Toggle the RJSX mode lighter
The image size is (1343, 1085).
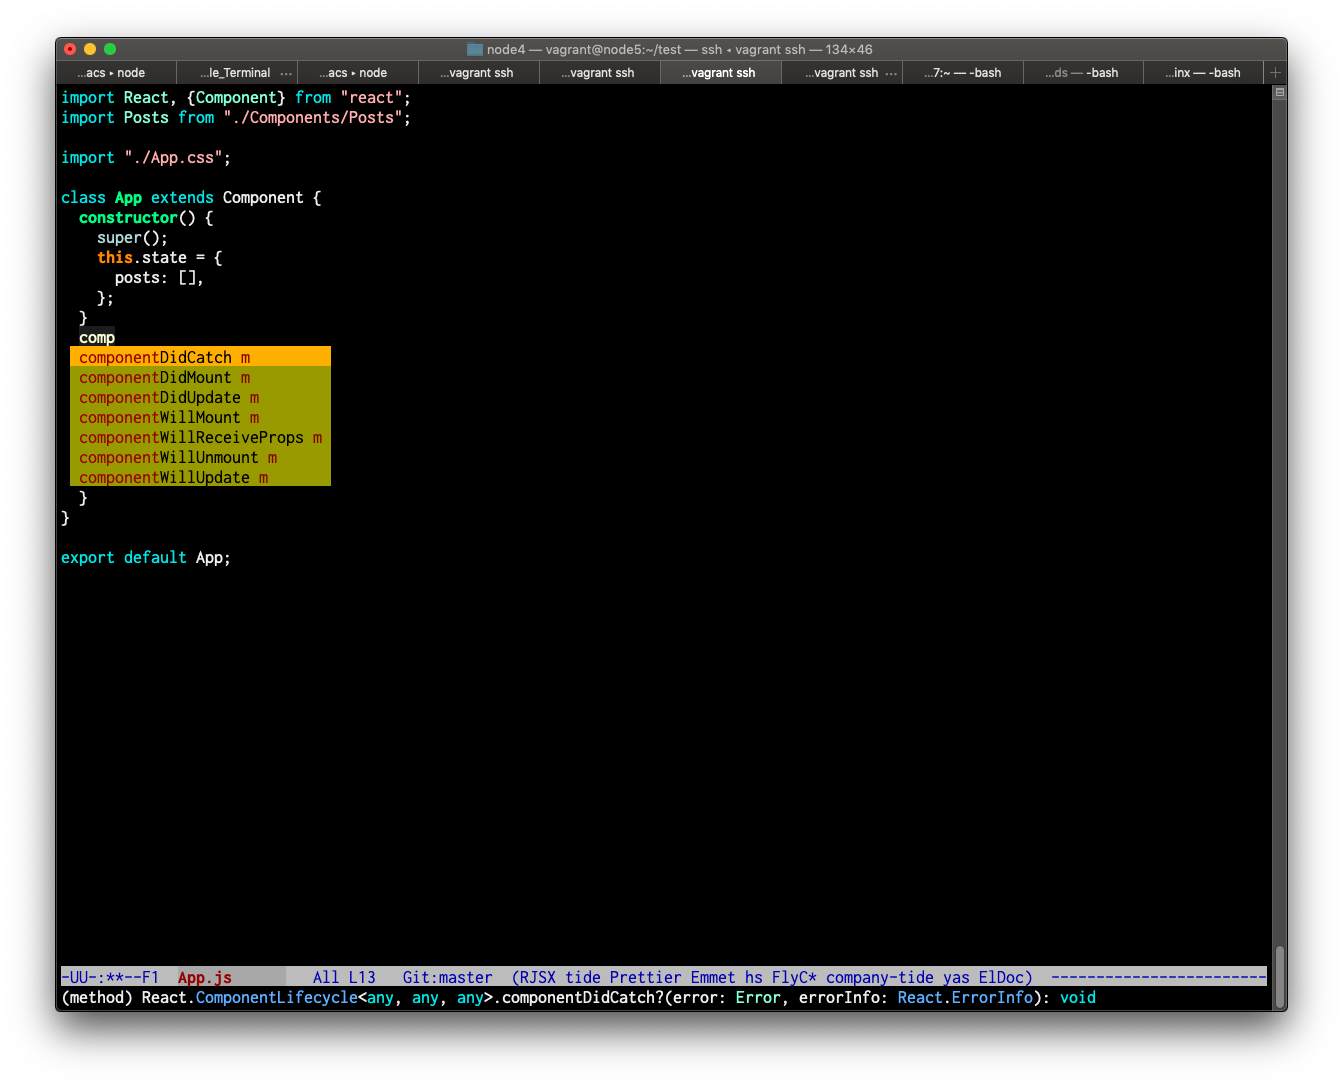[540, 977]
